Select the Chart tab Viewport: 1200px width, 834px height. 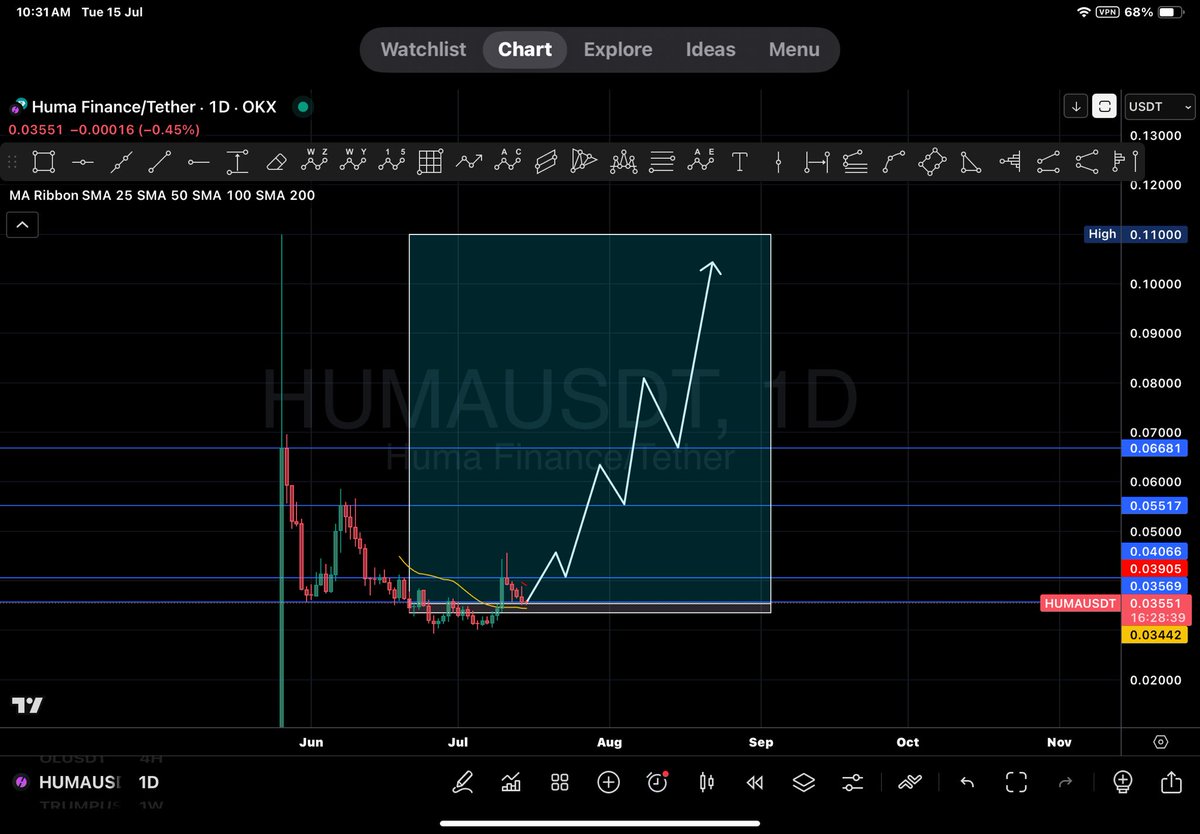click(x=525, y=49)
